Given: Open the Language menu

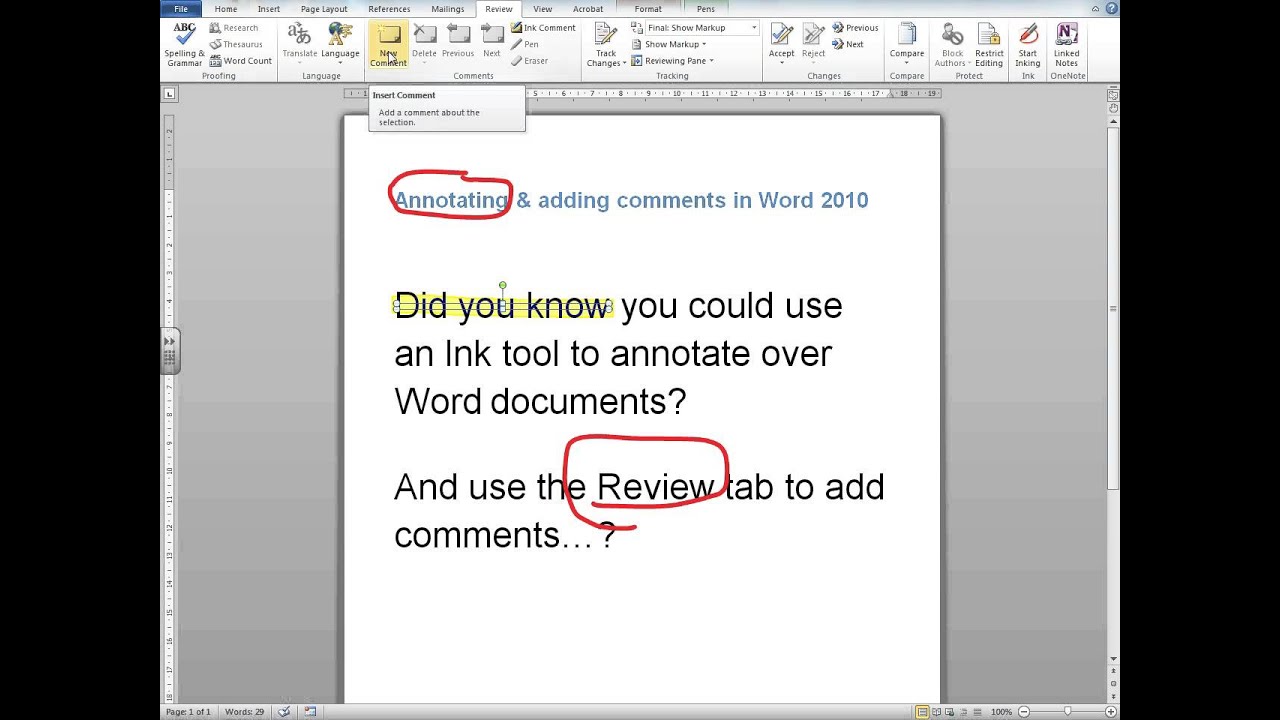Looking at the screenshot, I should [340, 45].
